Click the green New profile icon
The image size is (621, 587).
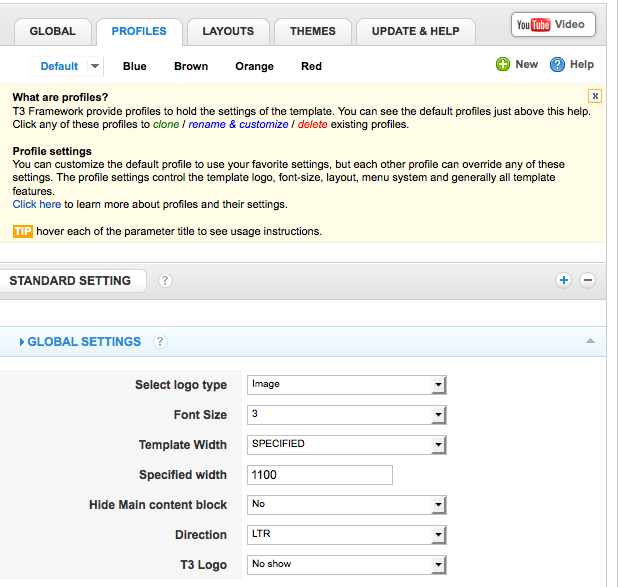(x=503, y=65)
